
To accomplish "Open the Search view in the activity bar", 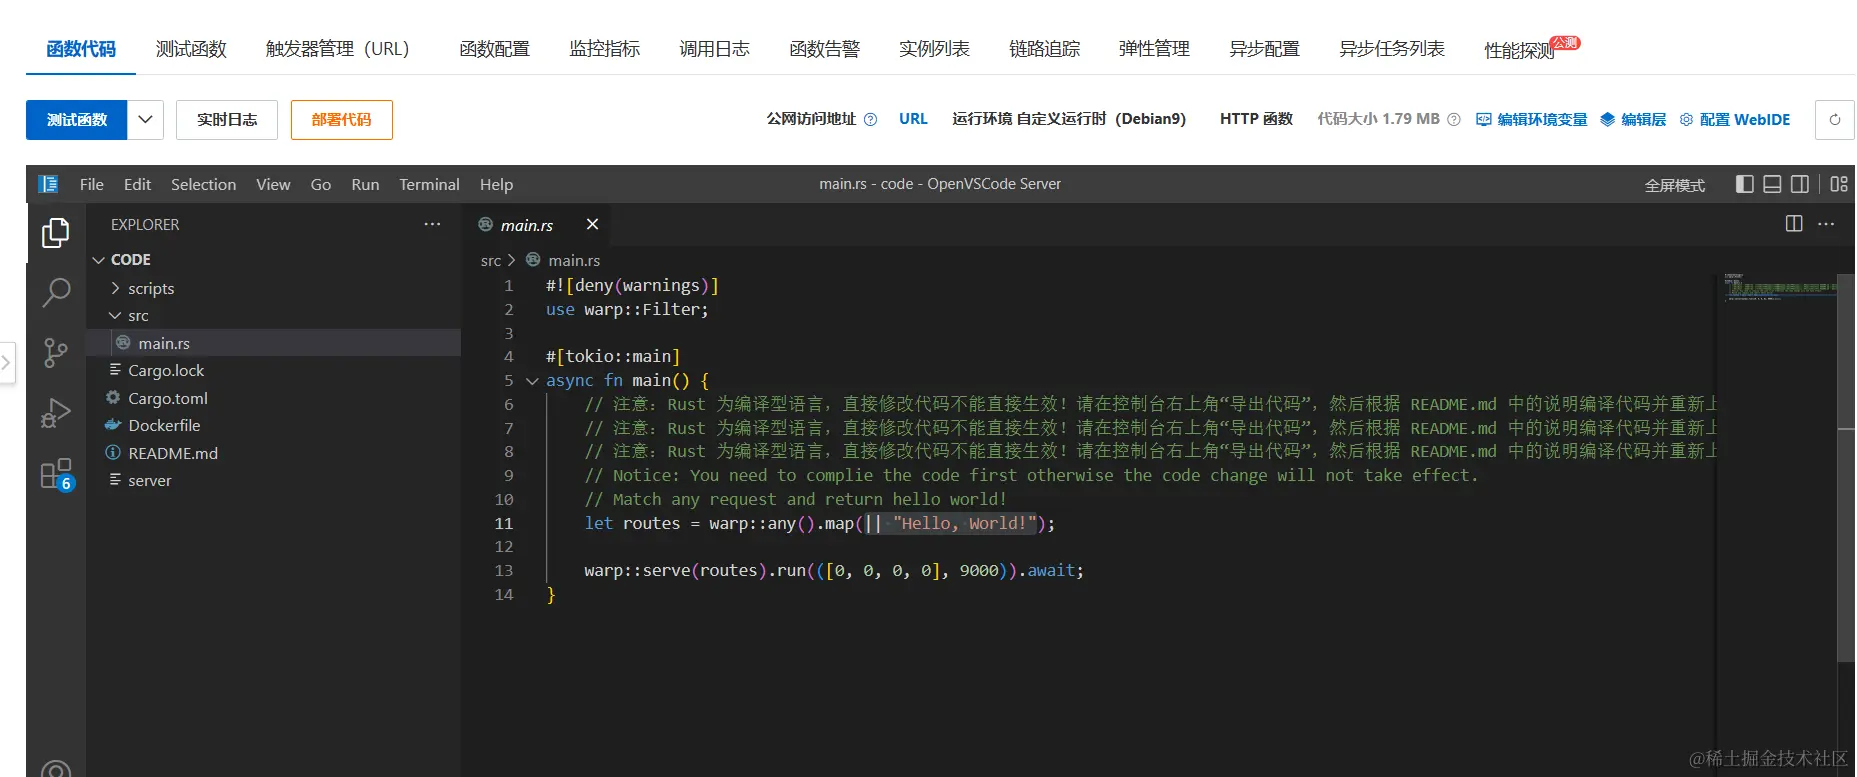I will click(56, 292).
